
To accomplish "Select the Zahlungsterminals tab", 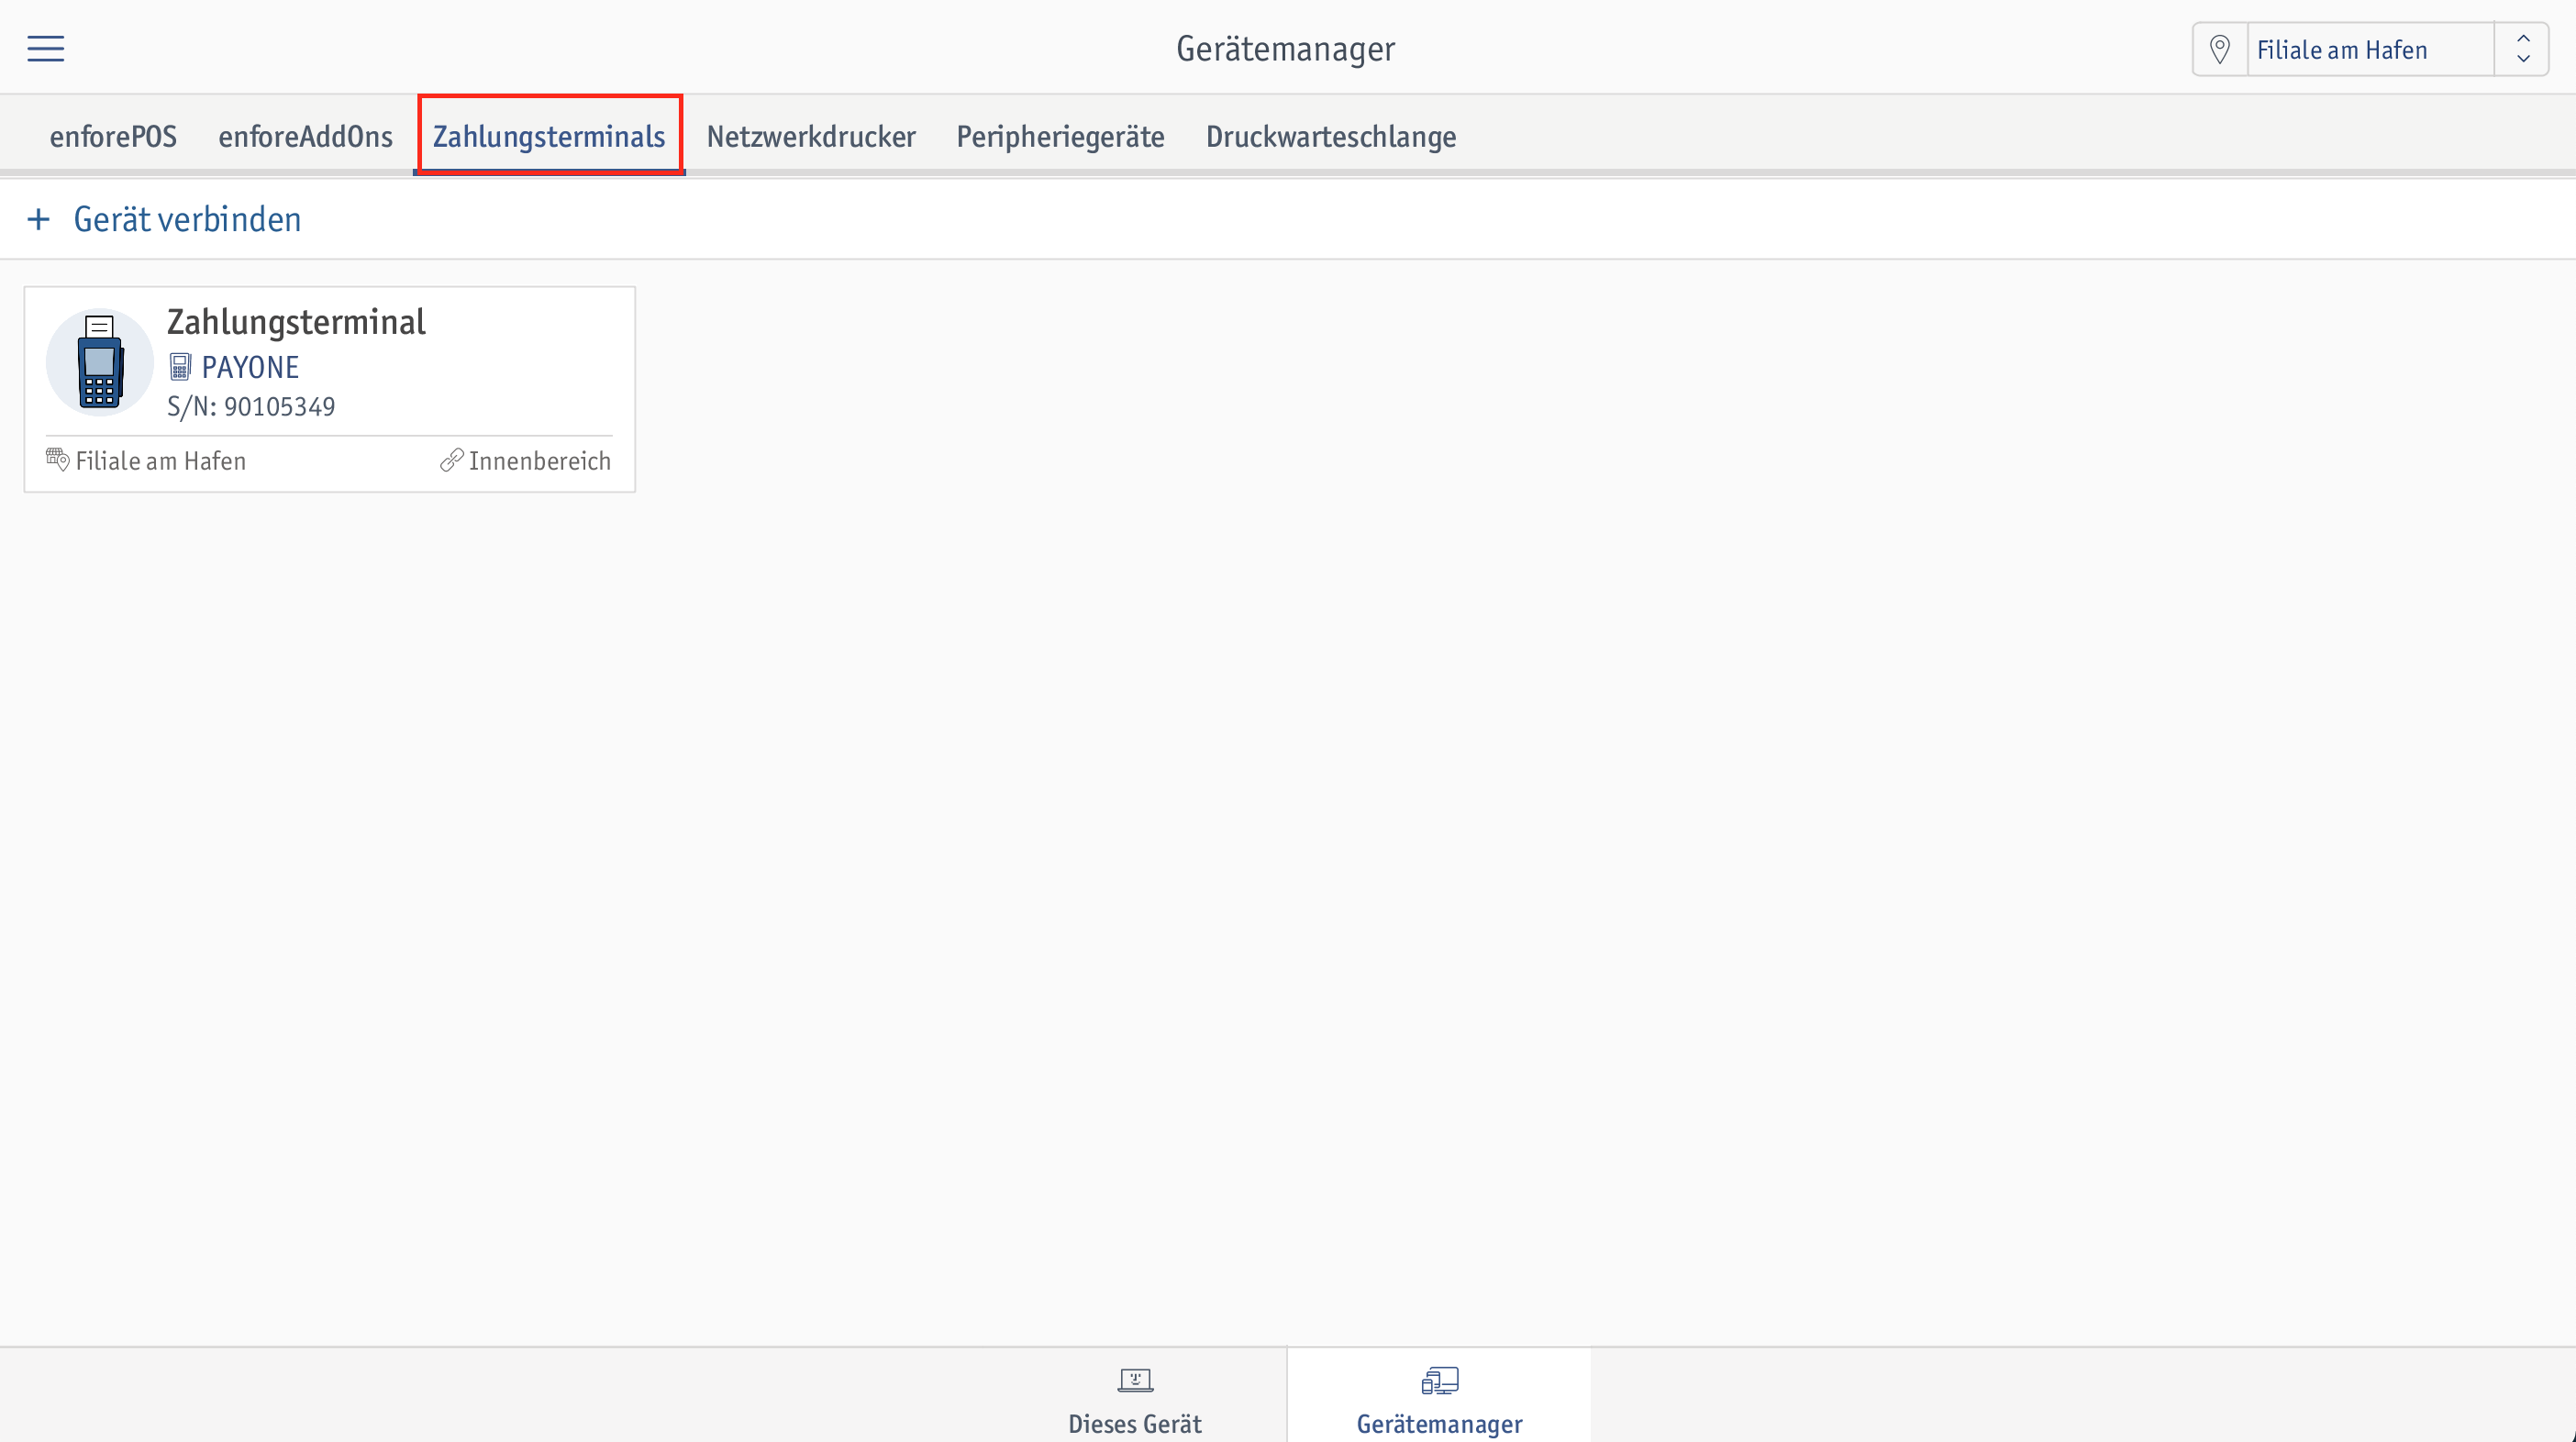I will (549, 136).
